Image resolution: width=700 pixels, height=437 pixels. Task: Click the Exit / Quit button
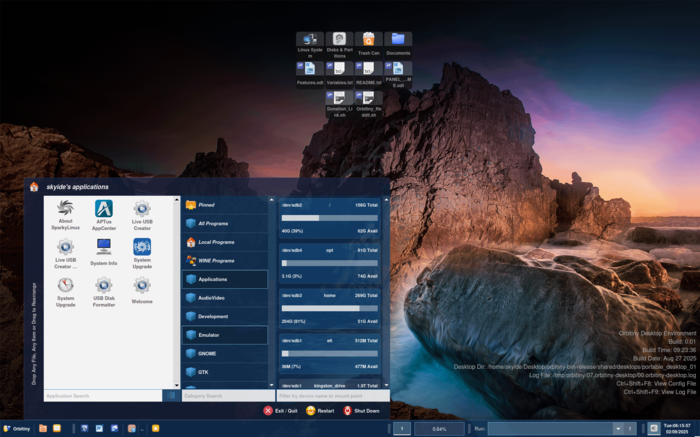[x=281, y=411]
